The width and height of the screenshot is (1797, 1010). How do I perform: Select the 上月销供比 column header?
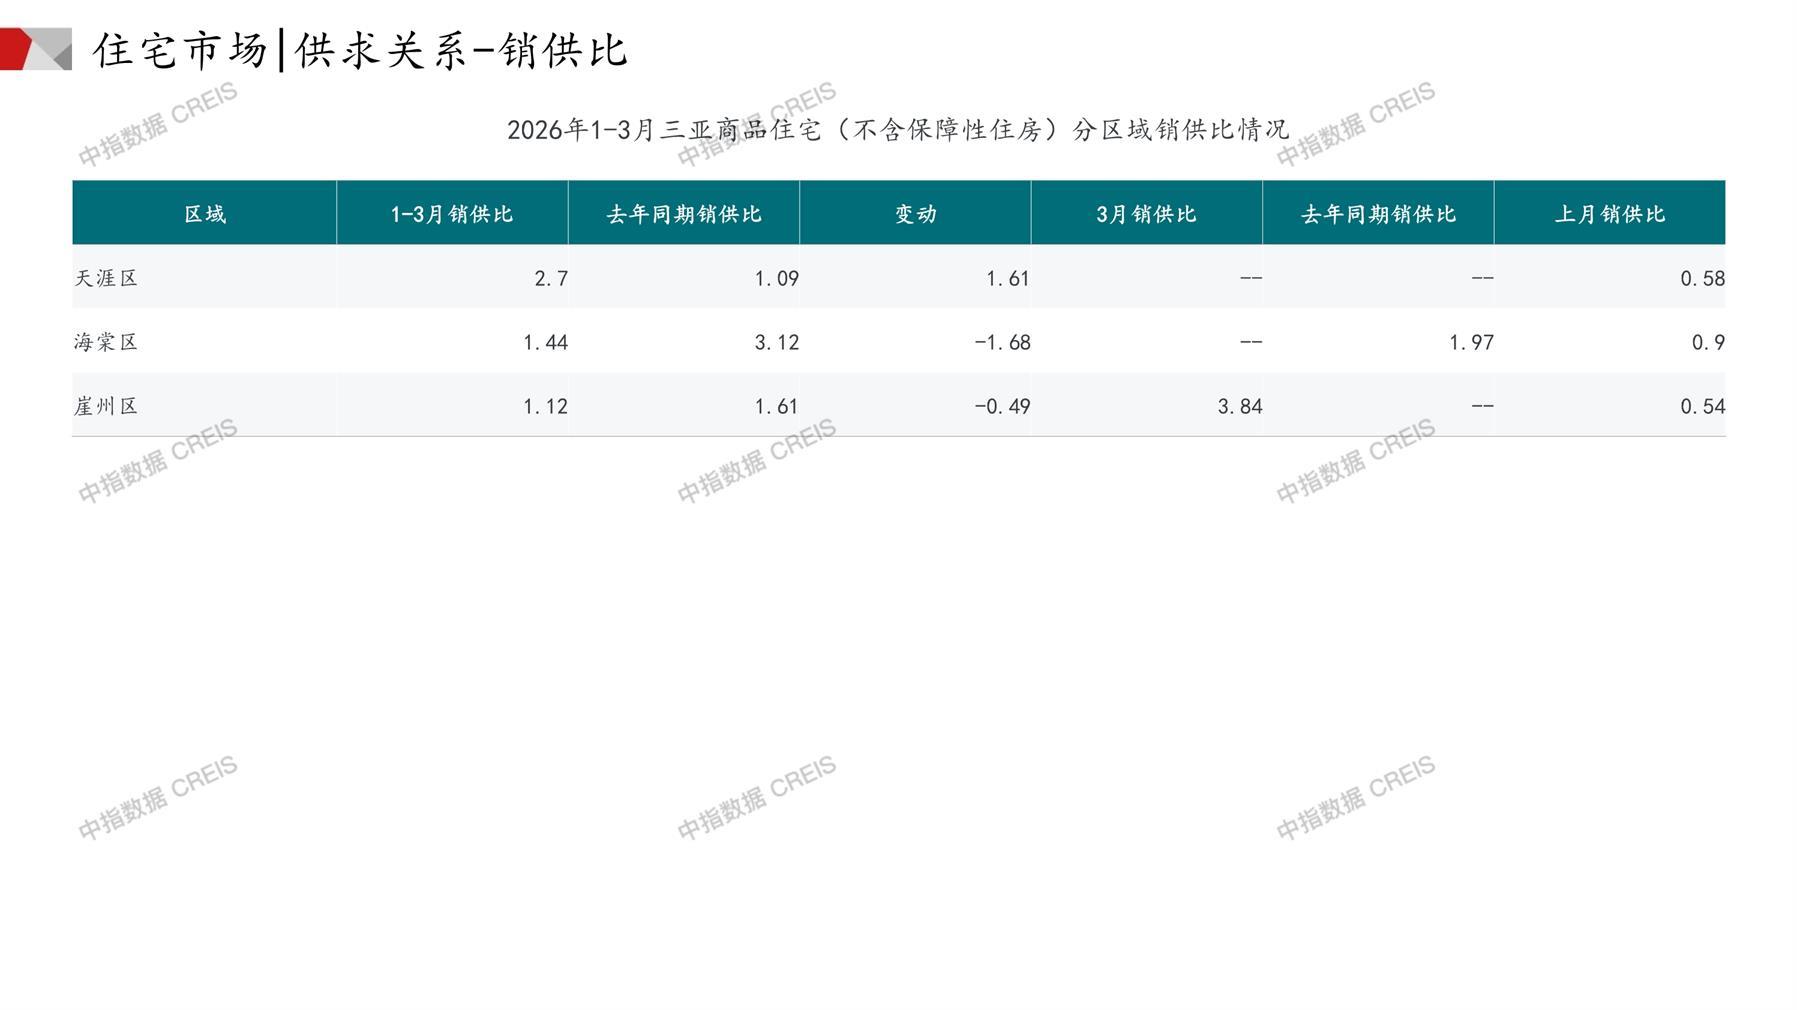1609,214
